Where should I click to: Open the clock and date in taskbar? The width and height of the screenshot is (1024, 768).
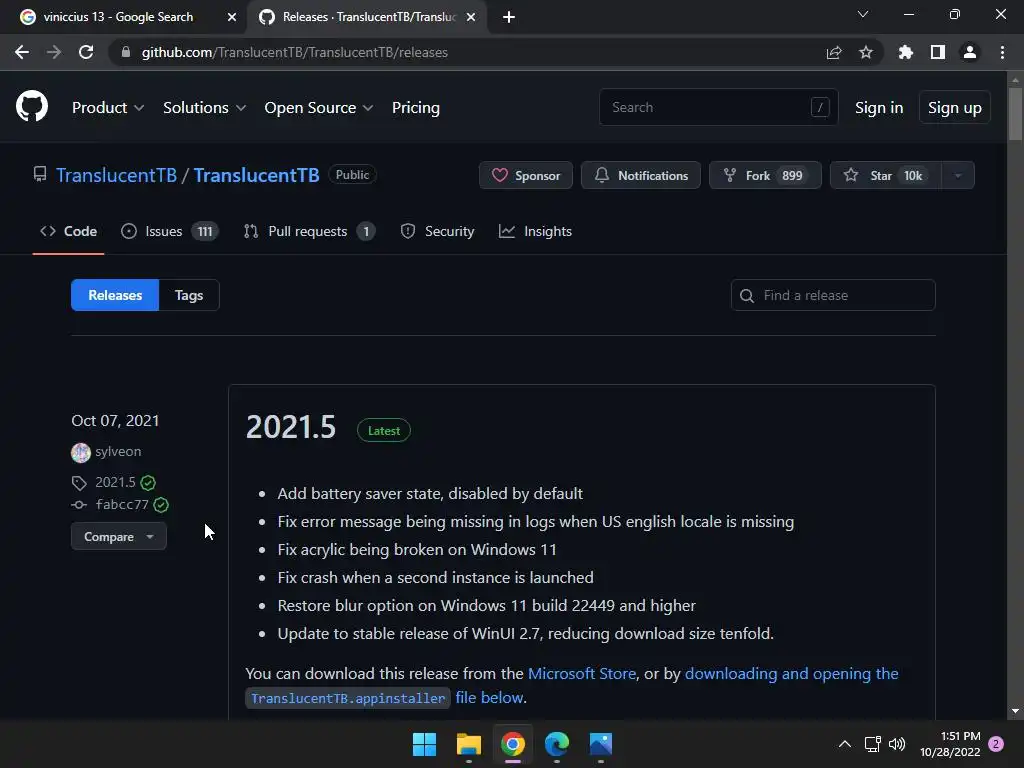pos(950,744)
